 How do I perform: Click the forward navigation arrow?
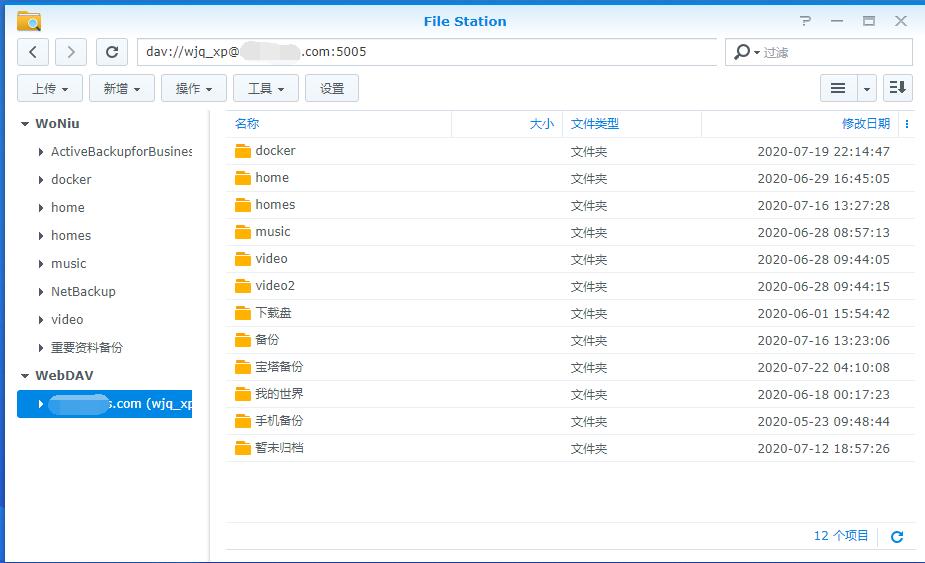[x=71, y=52]
